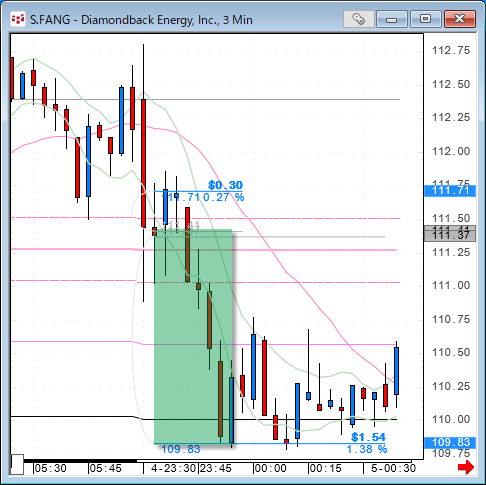Click the 05:30 time axis label
The height and width of the screenshot is (485, 486).
tap(51, 468)
